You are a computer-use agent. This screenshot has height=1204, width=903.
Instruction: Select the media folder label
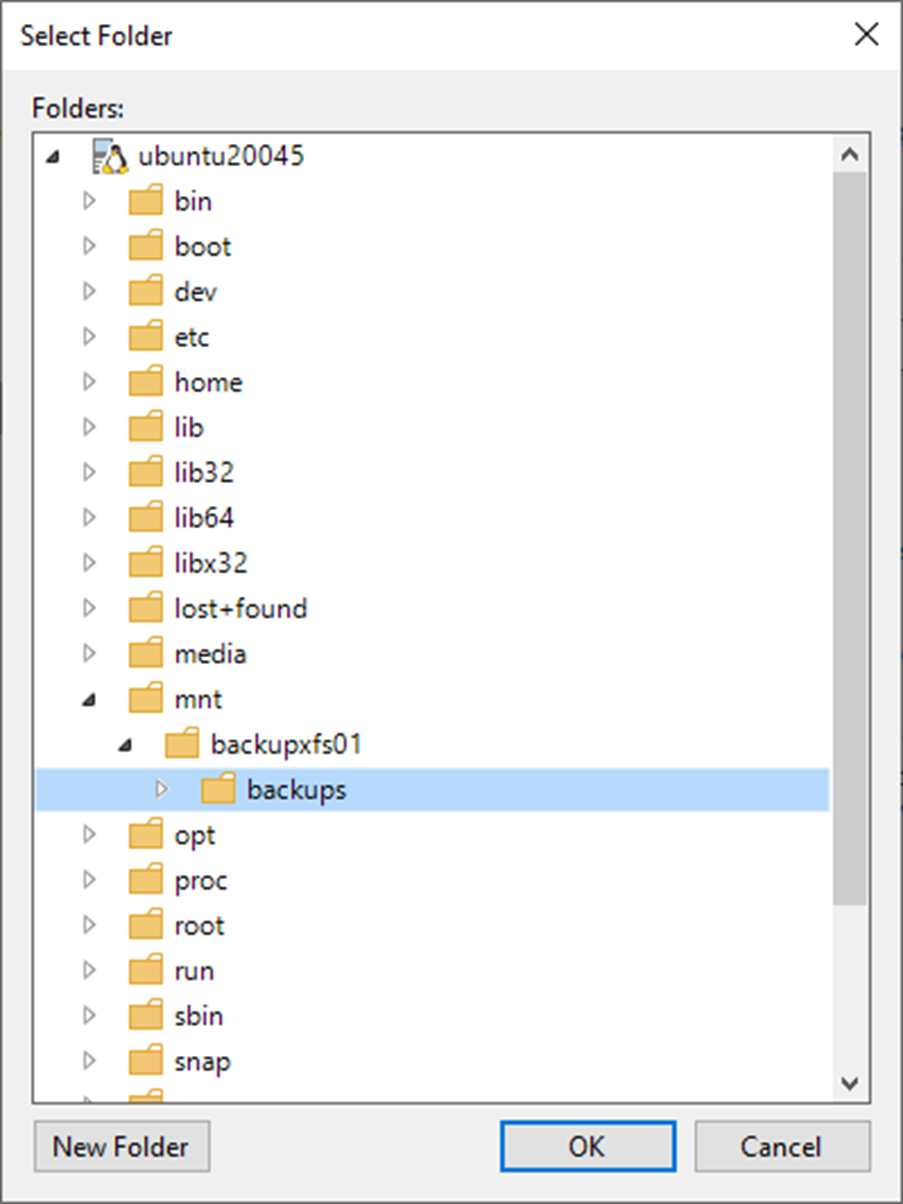click(210, 654)
